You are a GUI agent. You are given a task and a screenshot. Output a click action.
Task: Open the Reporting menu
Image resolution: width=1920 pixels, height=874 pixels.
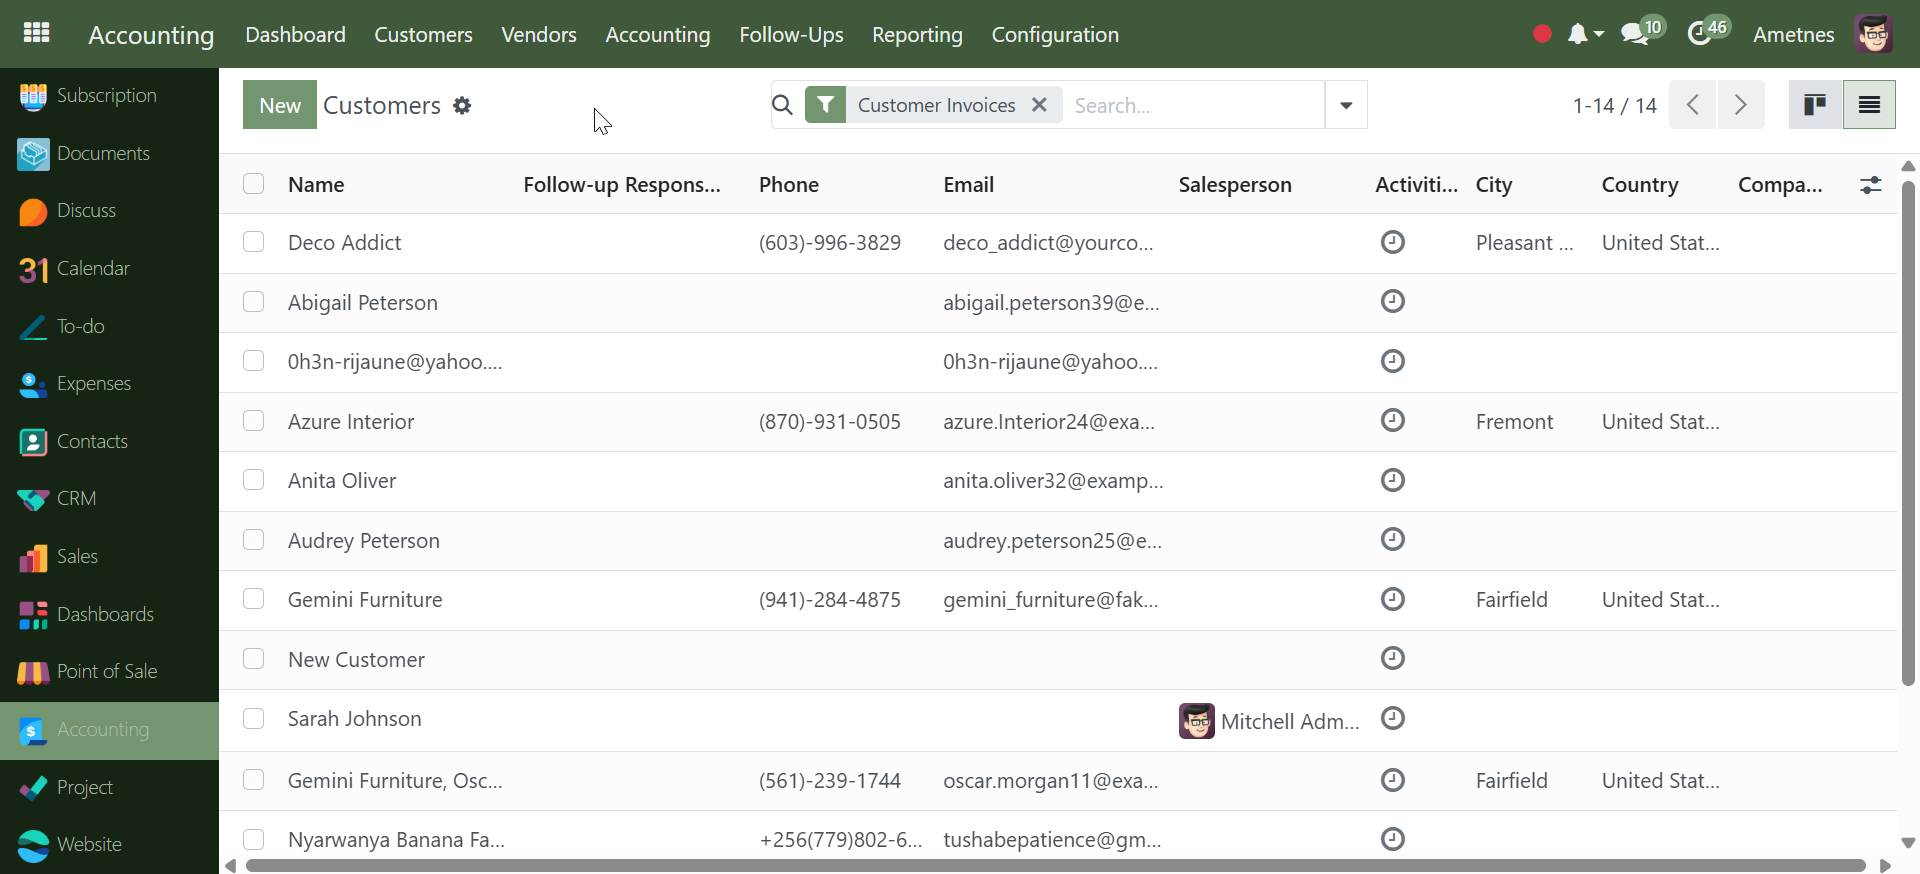[917, 34]
